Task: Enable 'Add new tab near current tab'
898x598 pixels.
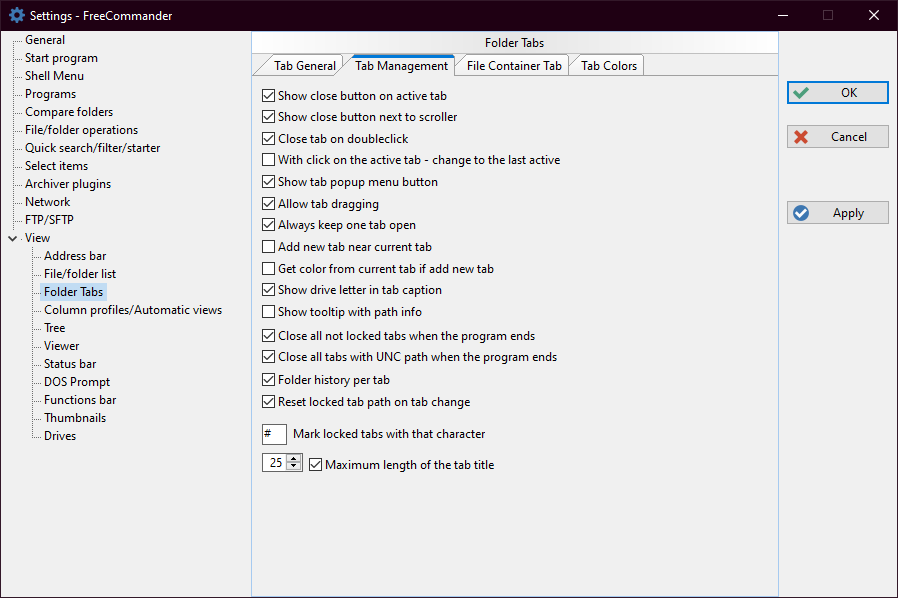Action: [268, 247]
